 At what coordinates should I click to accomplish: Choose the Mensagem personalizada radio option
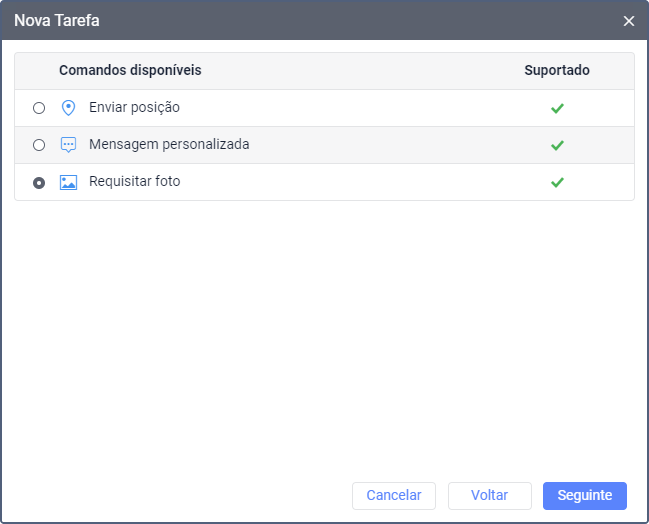[39, 145]
